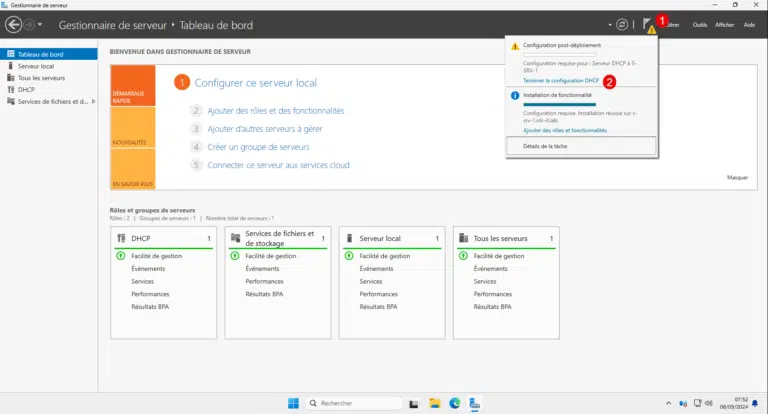Open the Aide menu
The width and height of the screenshot is (768, 414).
tap(749, 25)
